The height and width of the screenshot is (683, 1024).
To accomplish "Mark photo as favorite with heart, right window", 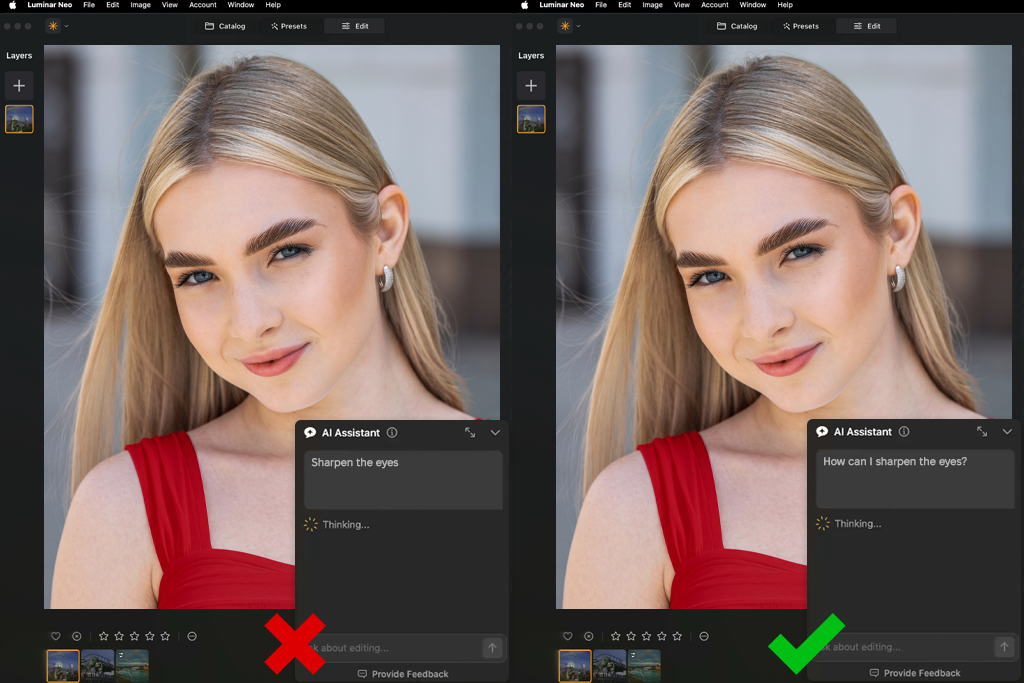I will (x=568, y=636).
